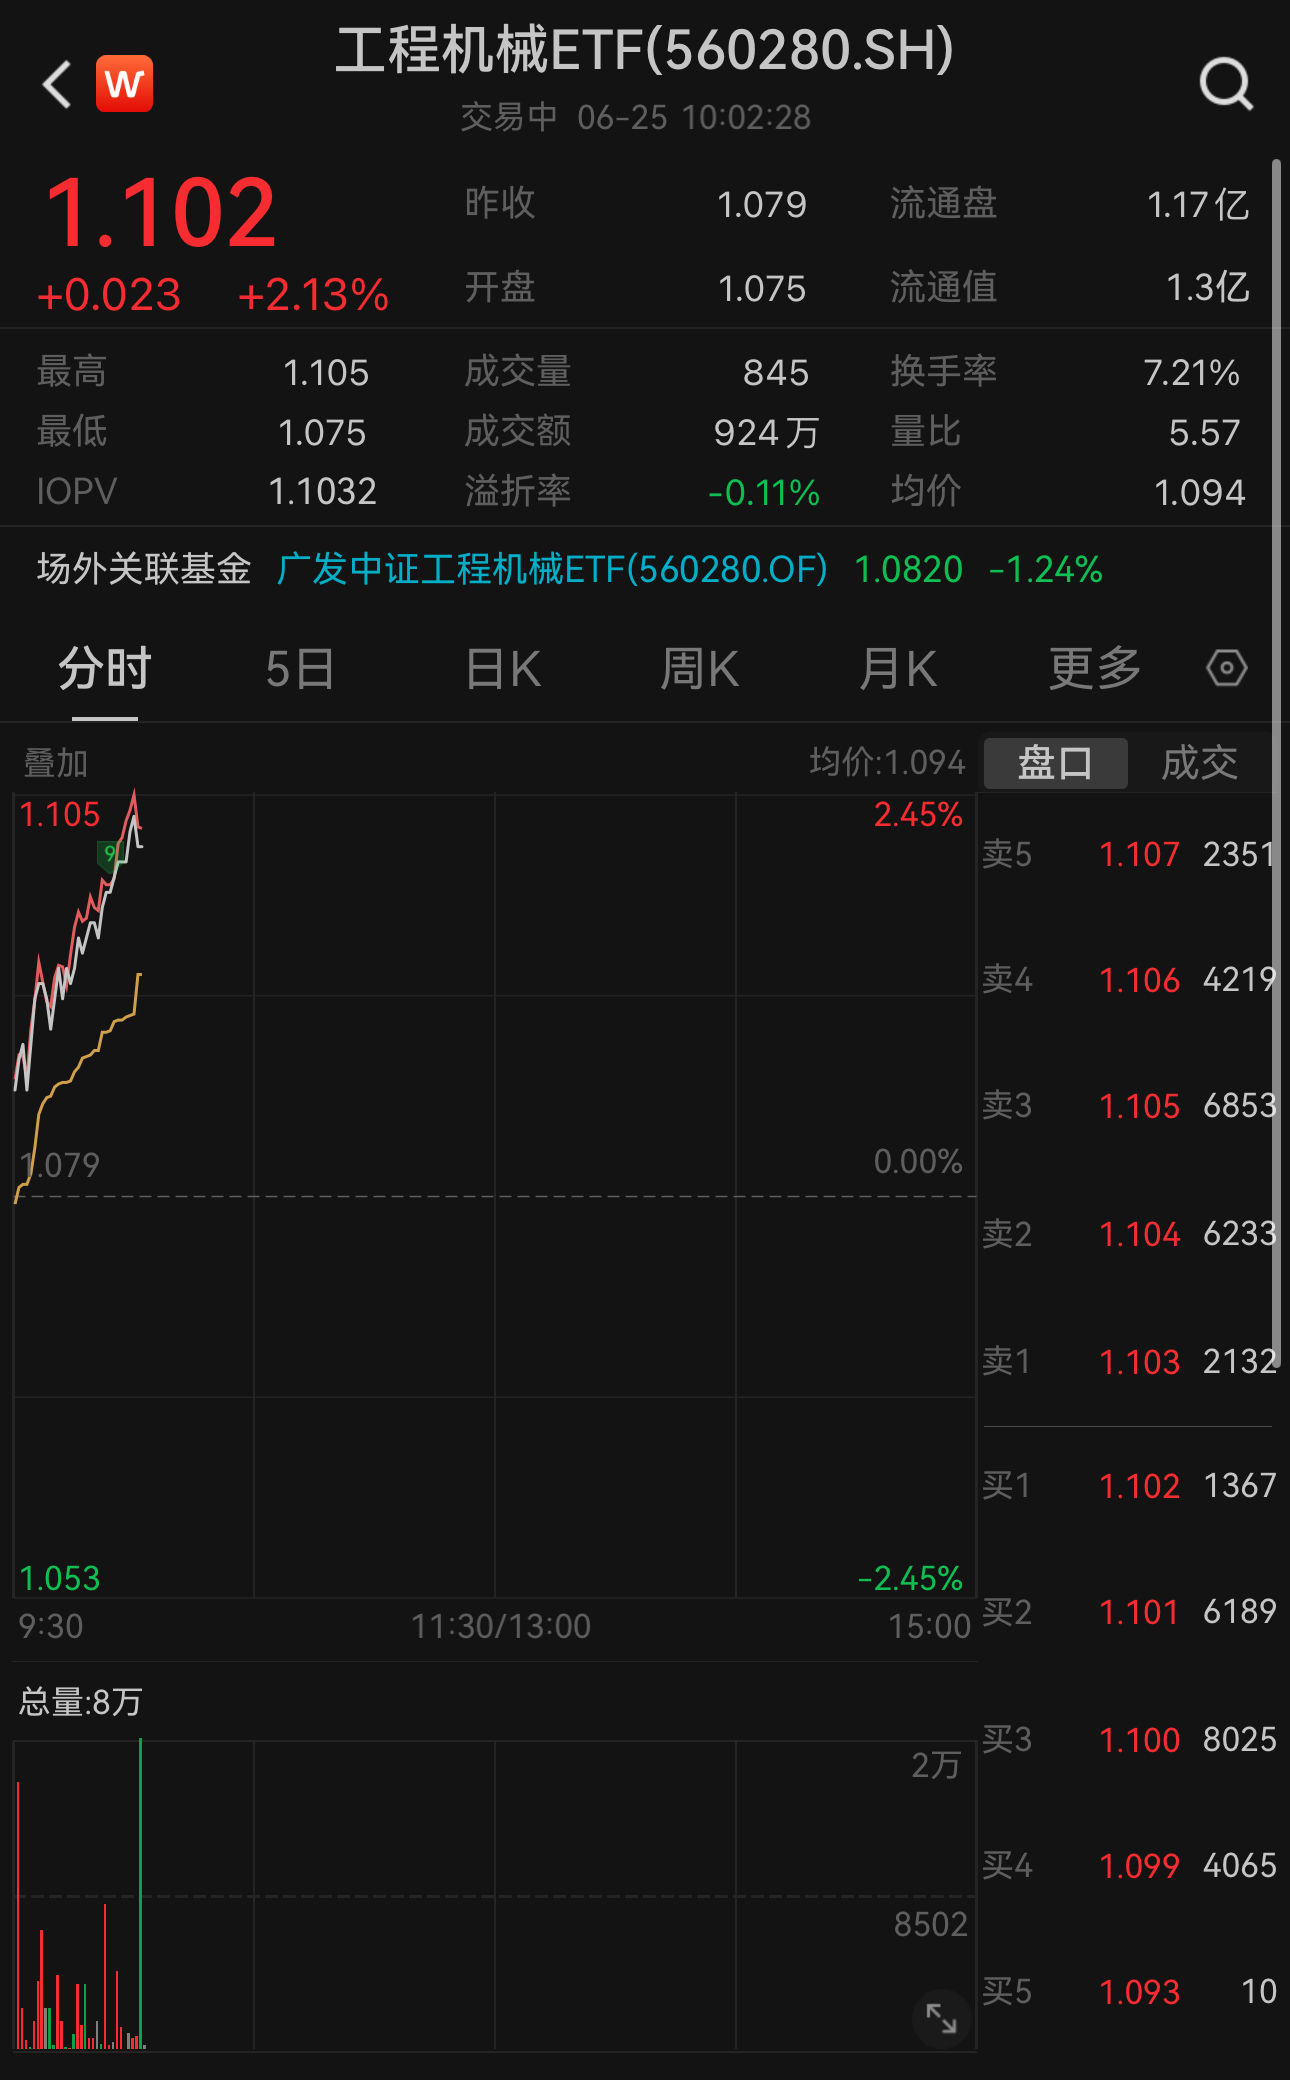Select 买5 row at 1.093
The image size is (1290, 2080).
(x=1130, y=1992)
